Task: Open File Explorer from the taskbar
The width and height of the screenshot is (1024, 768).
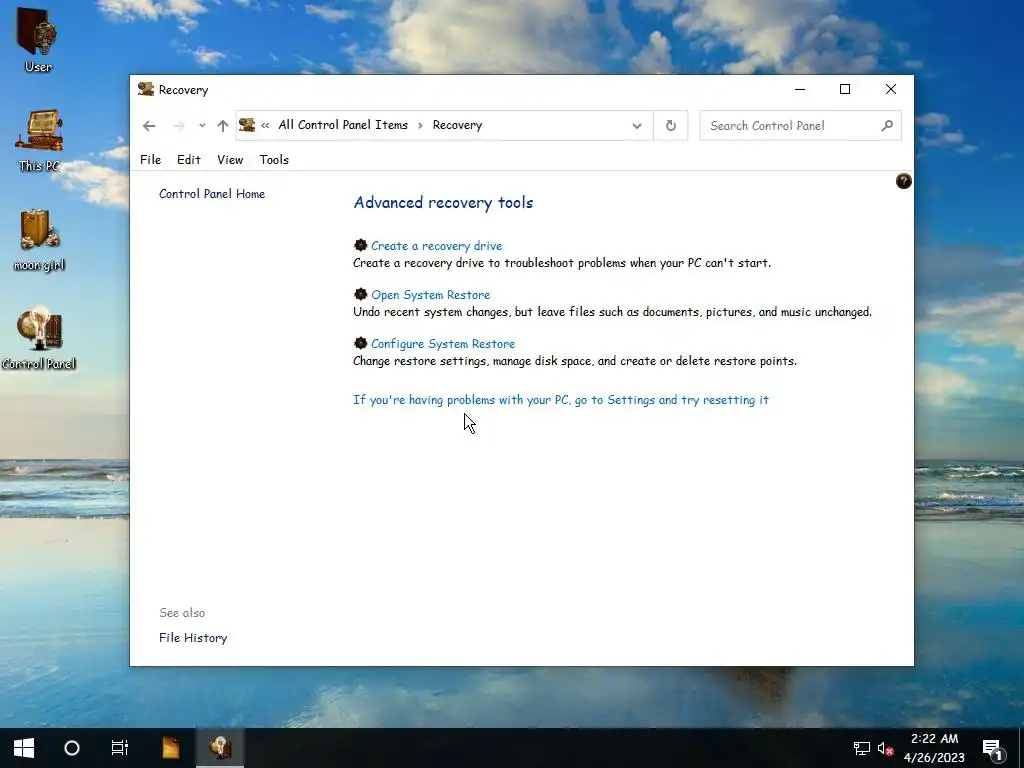Action: click(x=170, y=748)
